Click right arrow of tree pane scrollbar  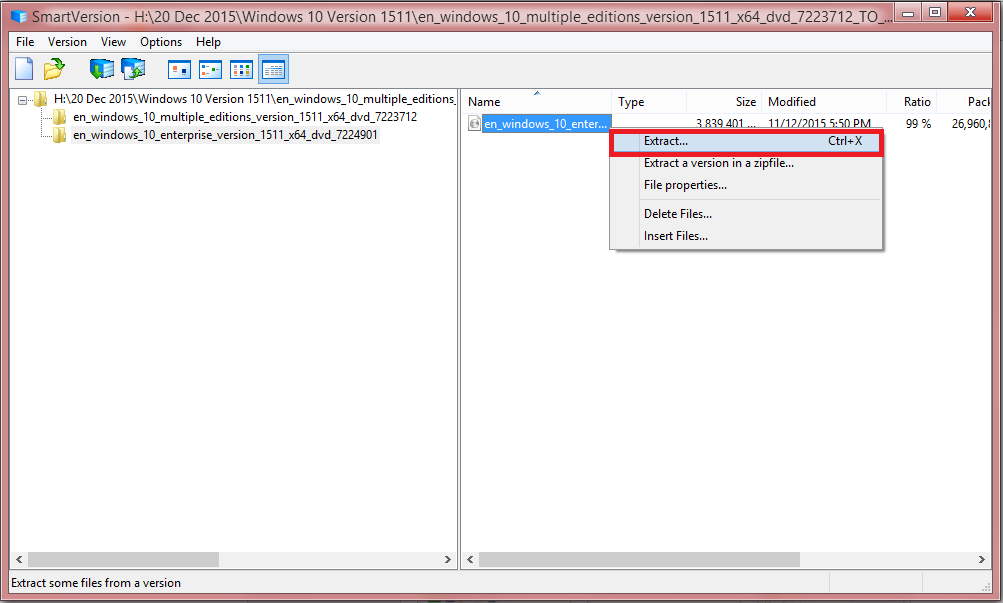(447, 560)
